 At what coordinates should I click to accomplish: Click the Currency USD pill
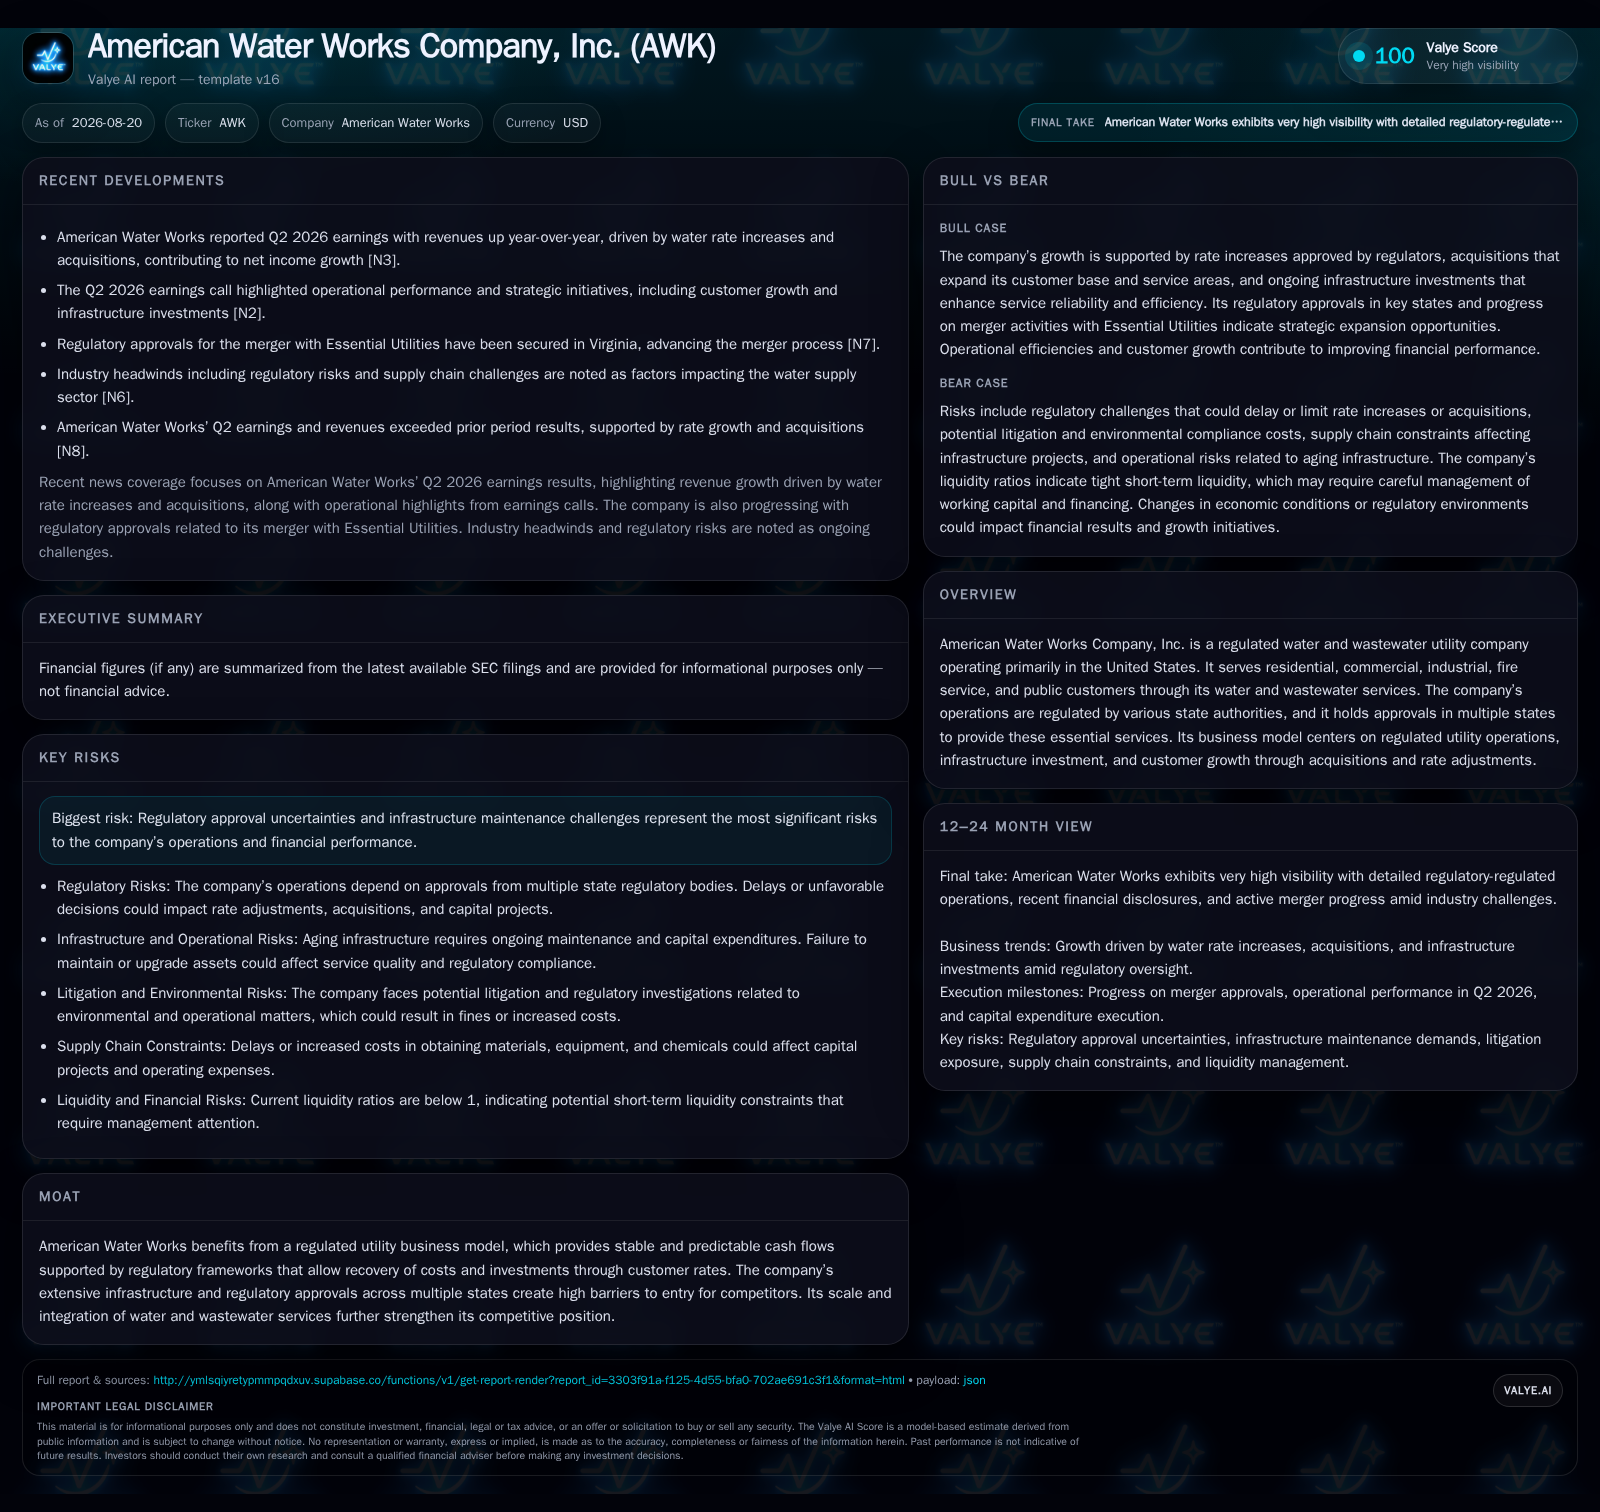tap(547, 123)
